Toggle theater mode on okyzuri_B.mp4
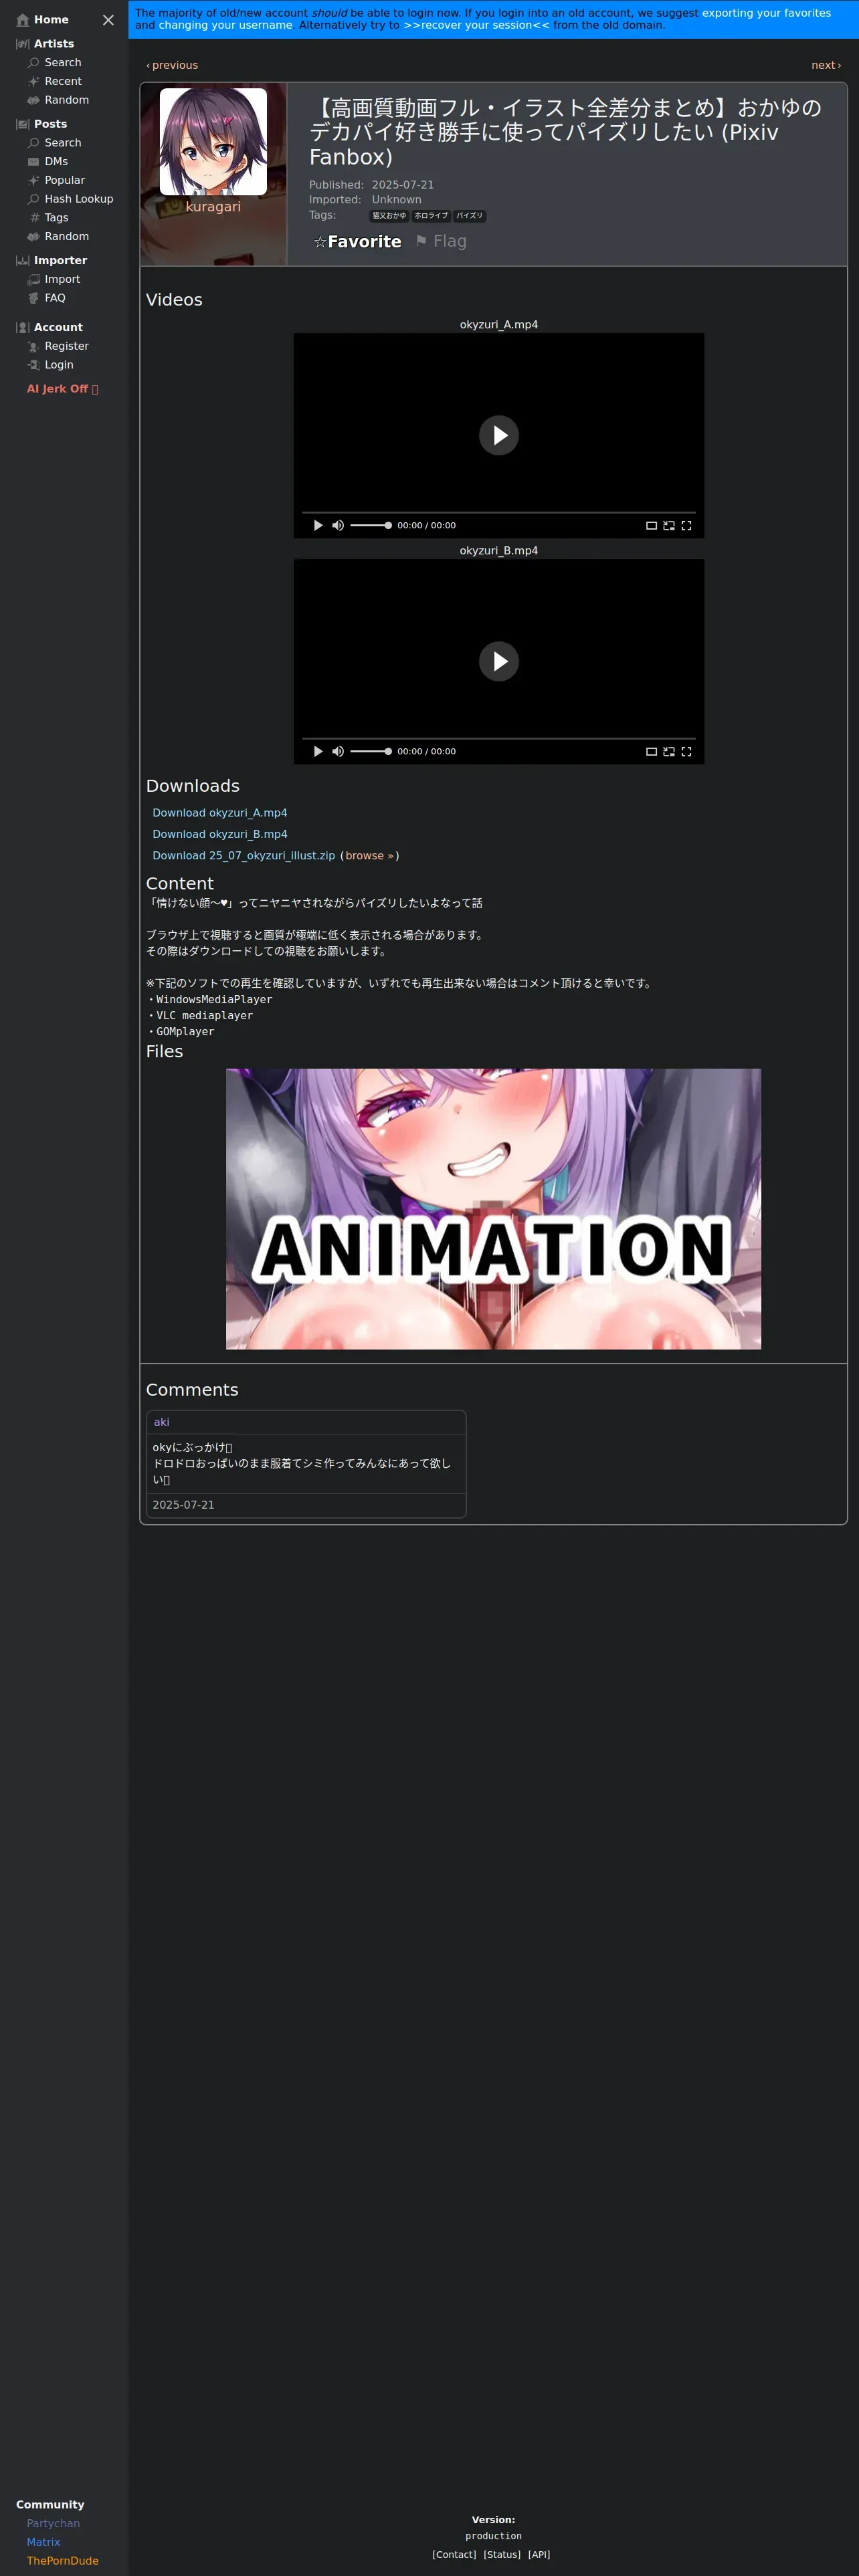The width and height of the screenshot is (859, 2576). click(x=651, y=751)
